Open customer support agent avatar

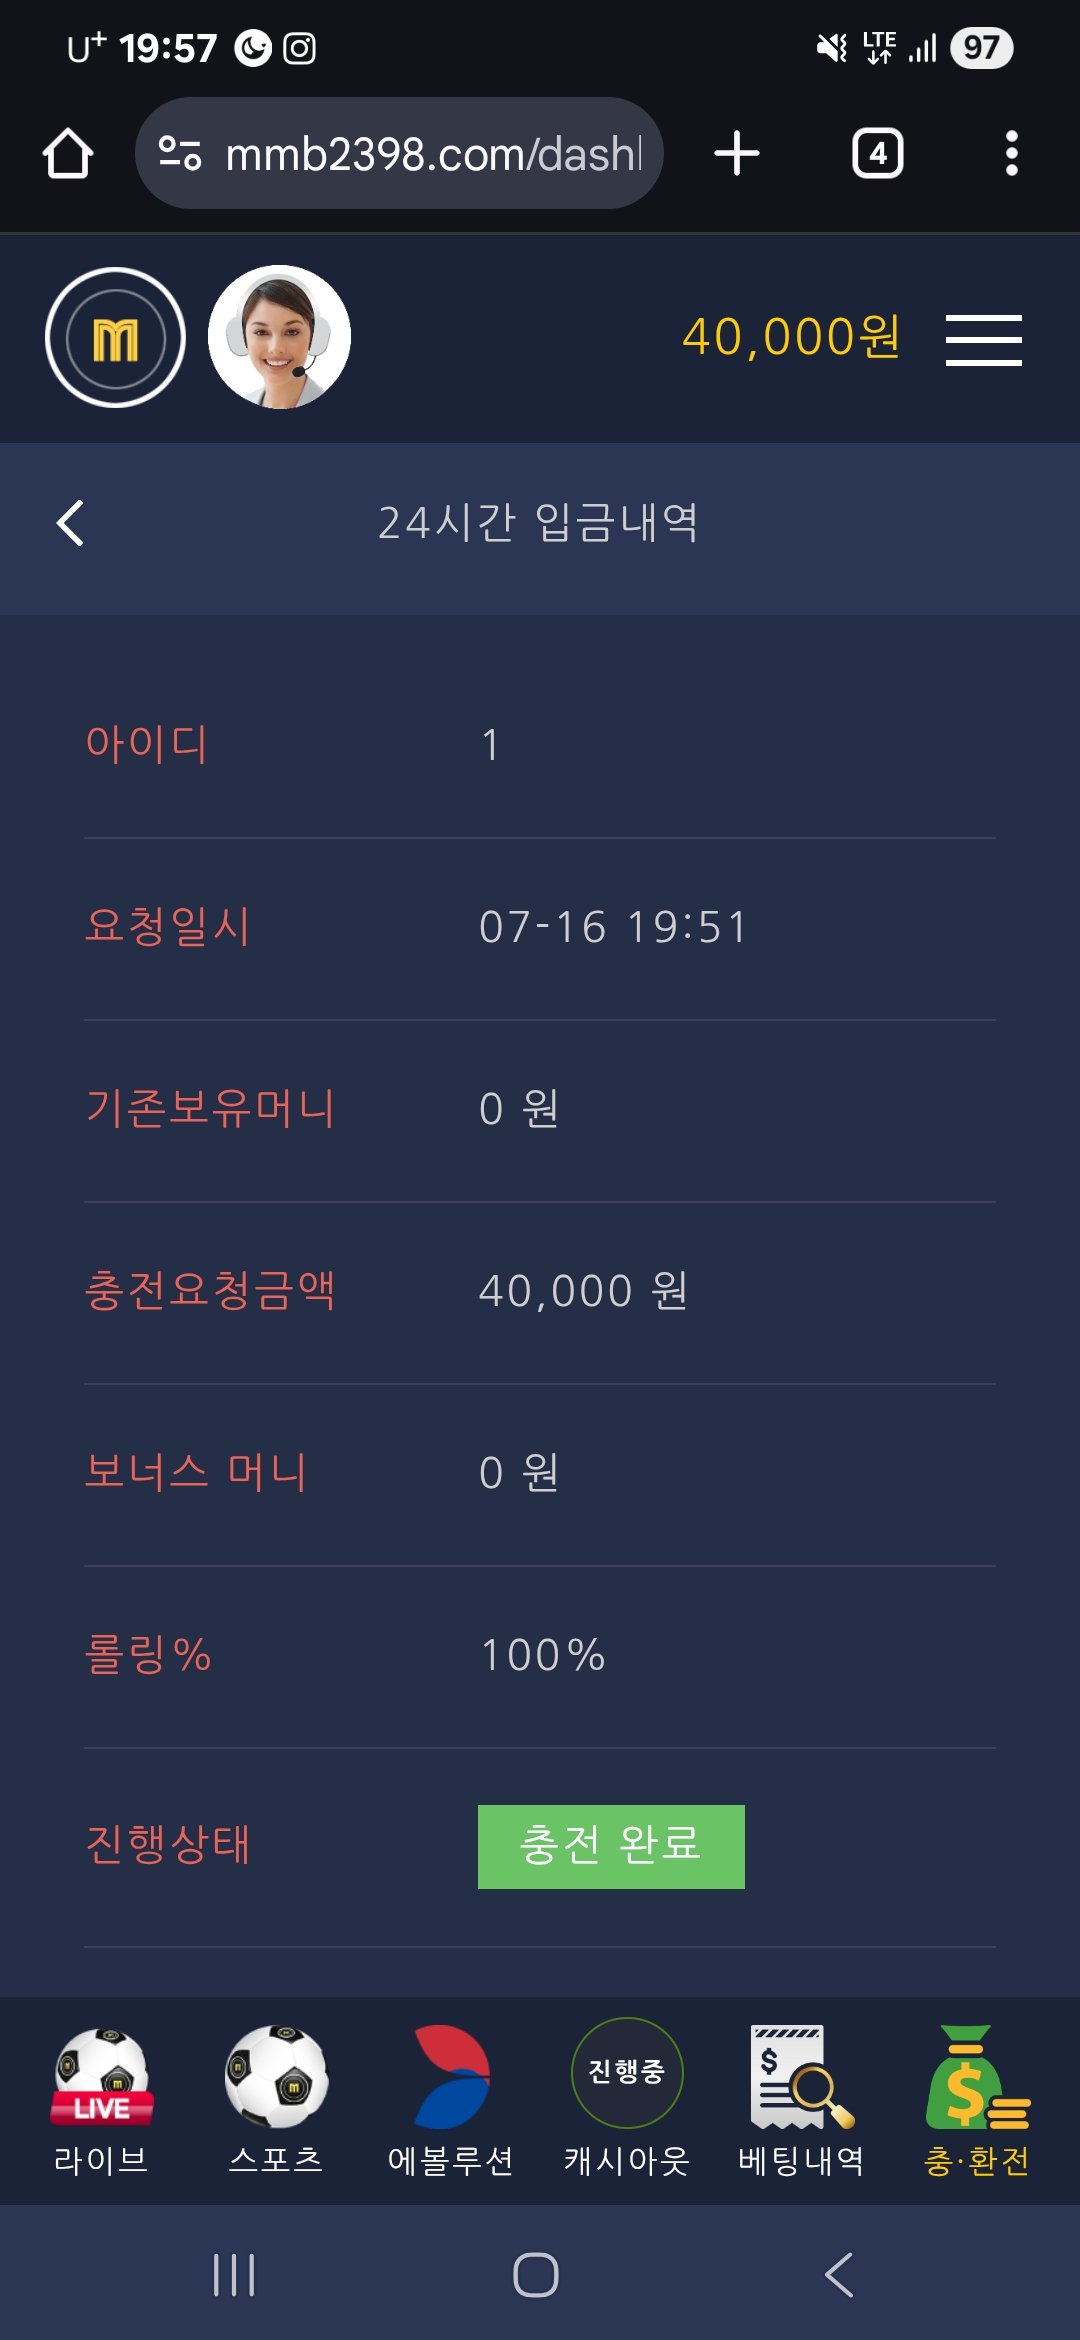[x=279, y=337]
